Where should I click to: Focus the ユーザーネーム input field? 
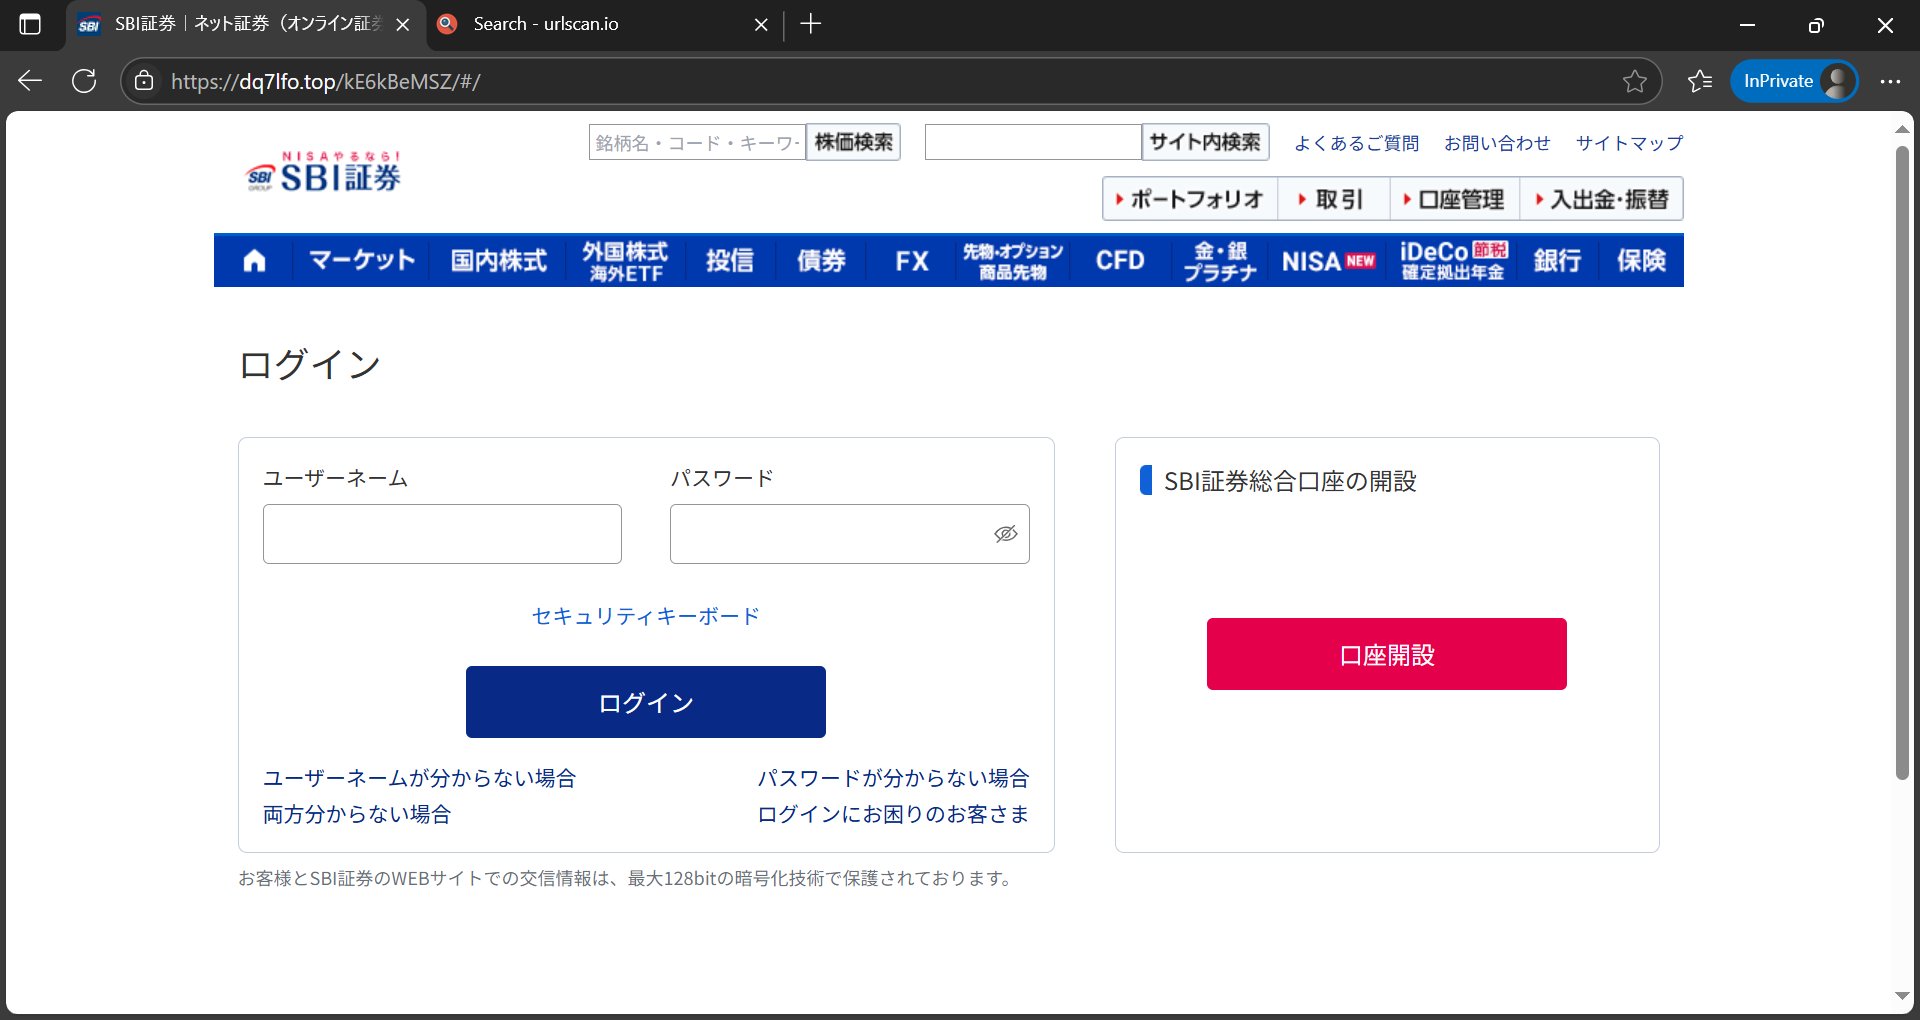click(442, 534)
